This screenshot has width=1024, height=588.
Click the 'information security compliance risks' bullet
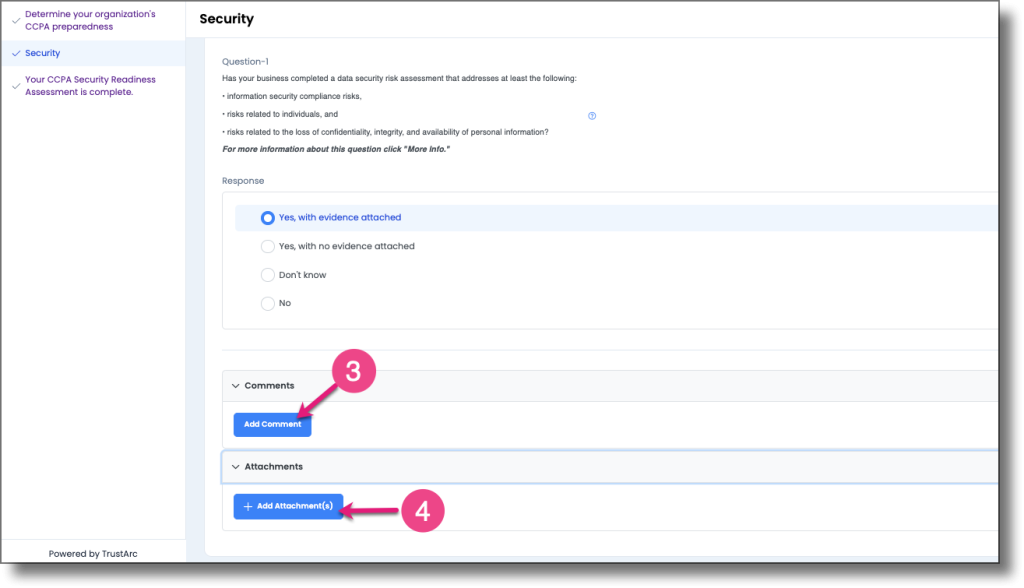291,96
